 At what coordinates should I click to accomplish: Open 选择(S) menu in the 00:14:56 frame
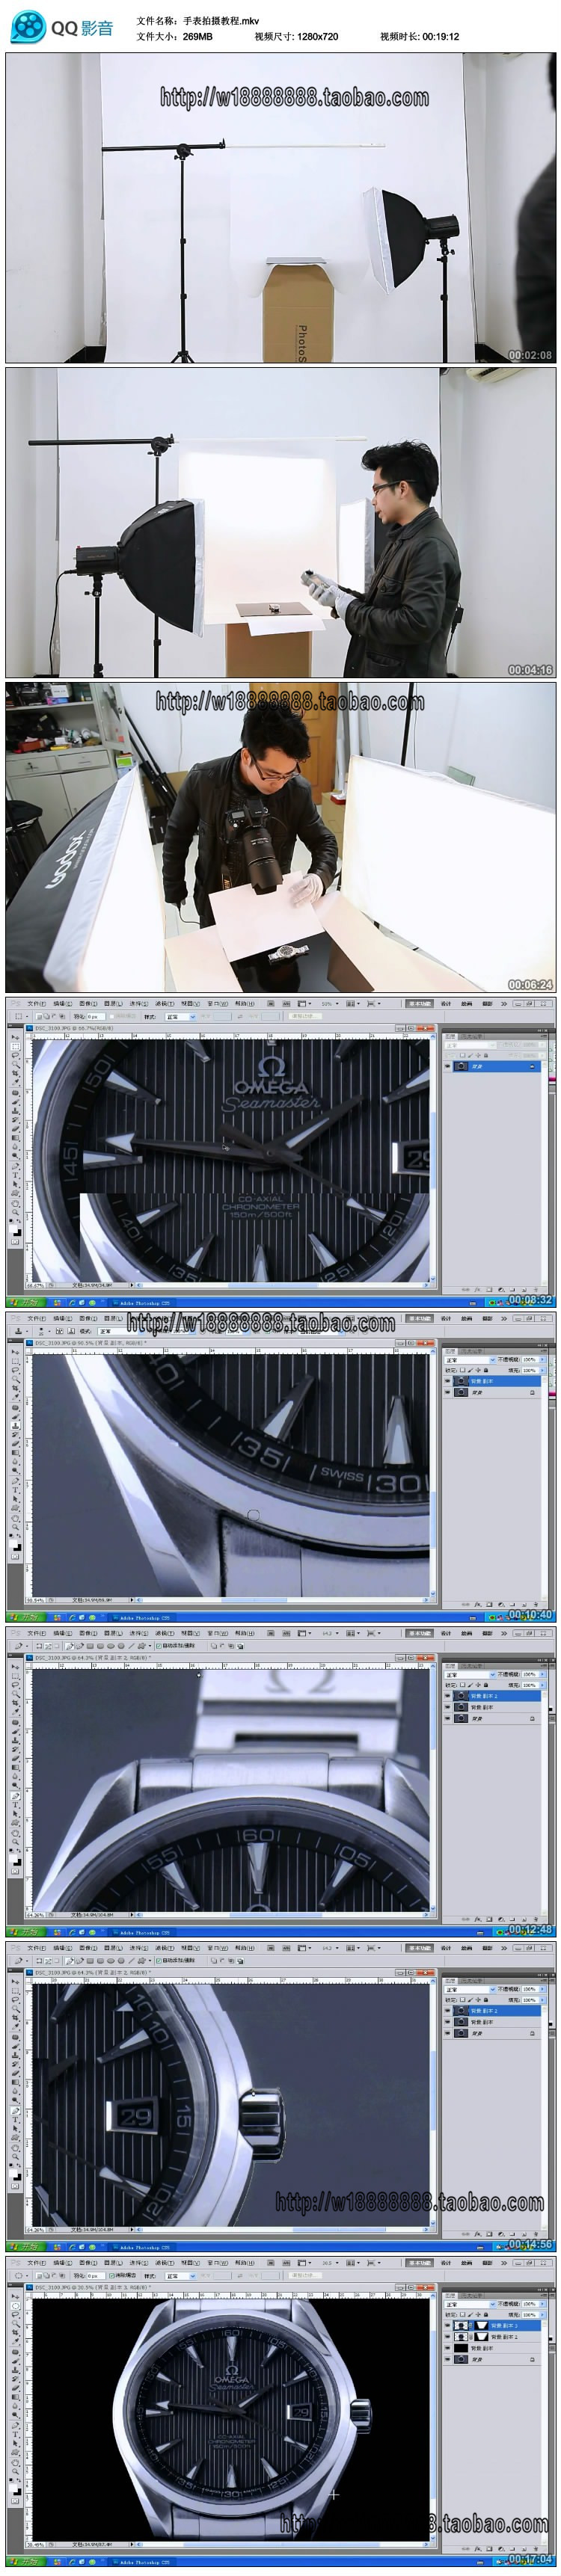pos(140,1947)
